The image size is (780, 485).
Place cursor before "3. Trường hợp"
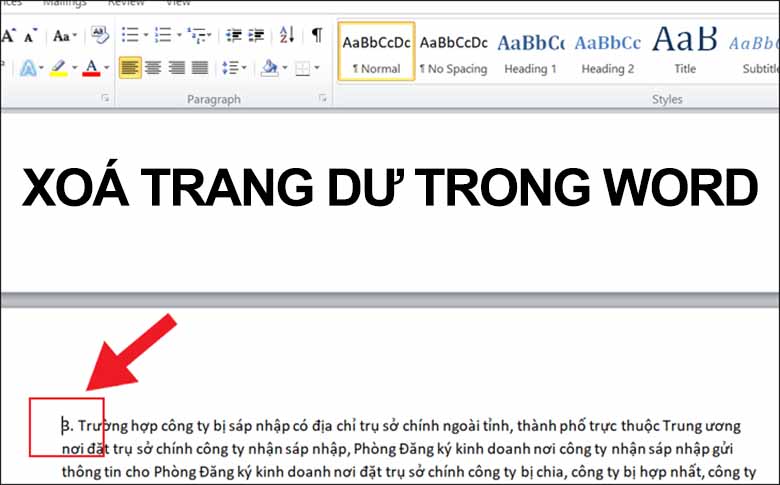[x=62, y=426]
